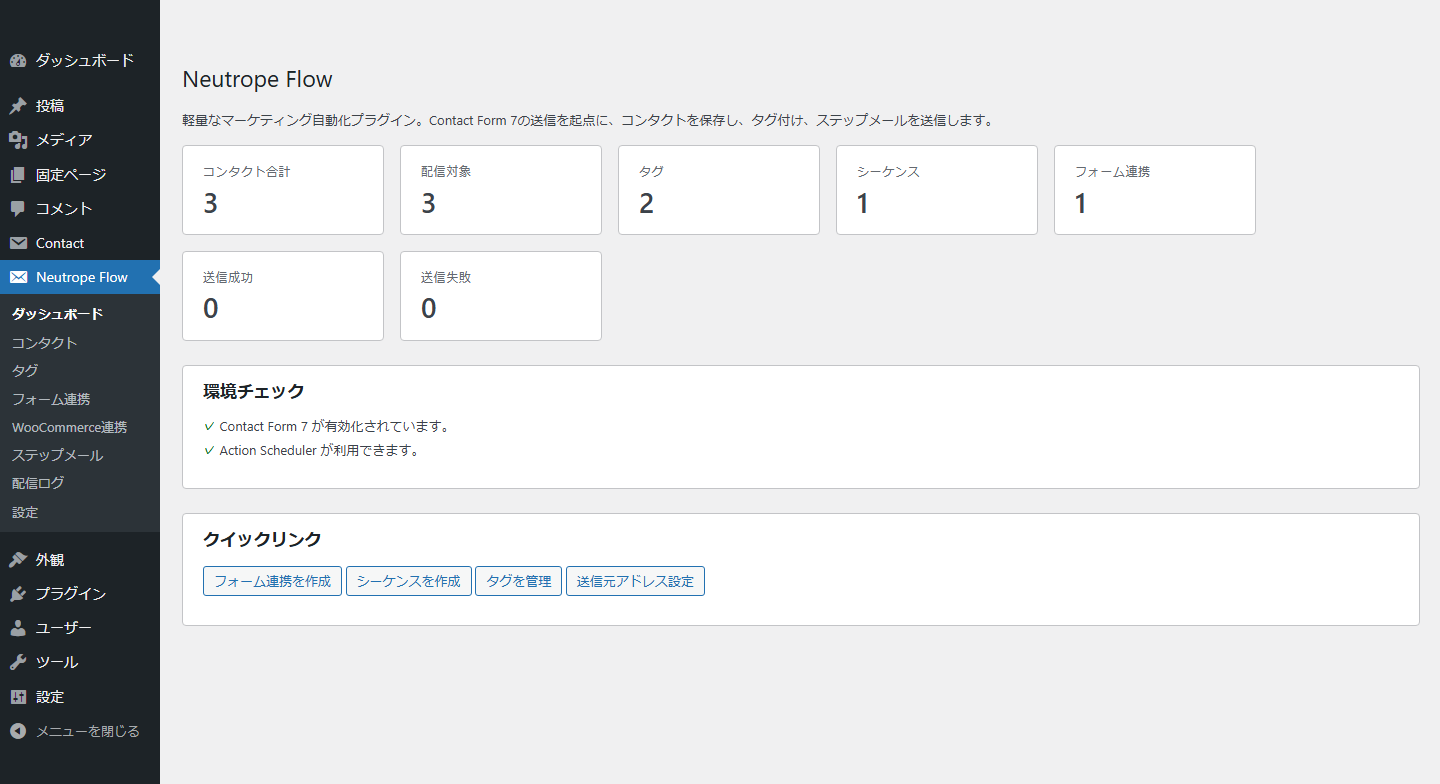This screenshot has height=784, width=1440.
Task: Click the wrench icon beside ツール
Action: (18, 662)
